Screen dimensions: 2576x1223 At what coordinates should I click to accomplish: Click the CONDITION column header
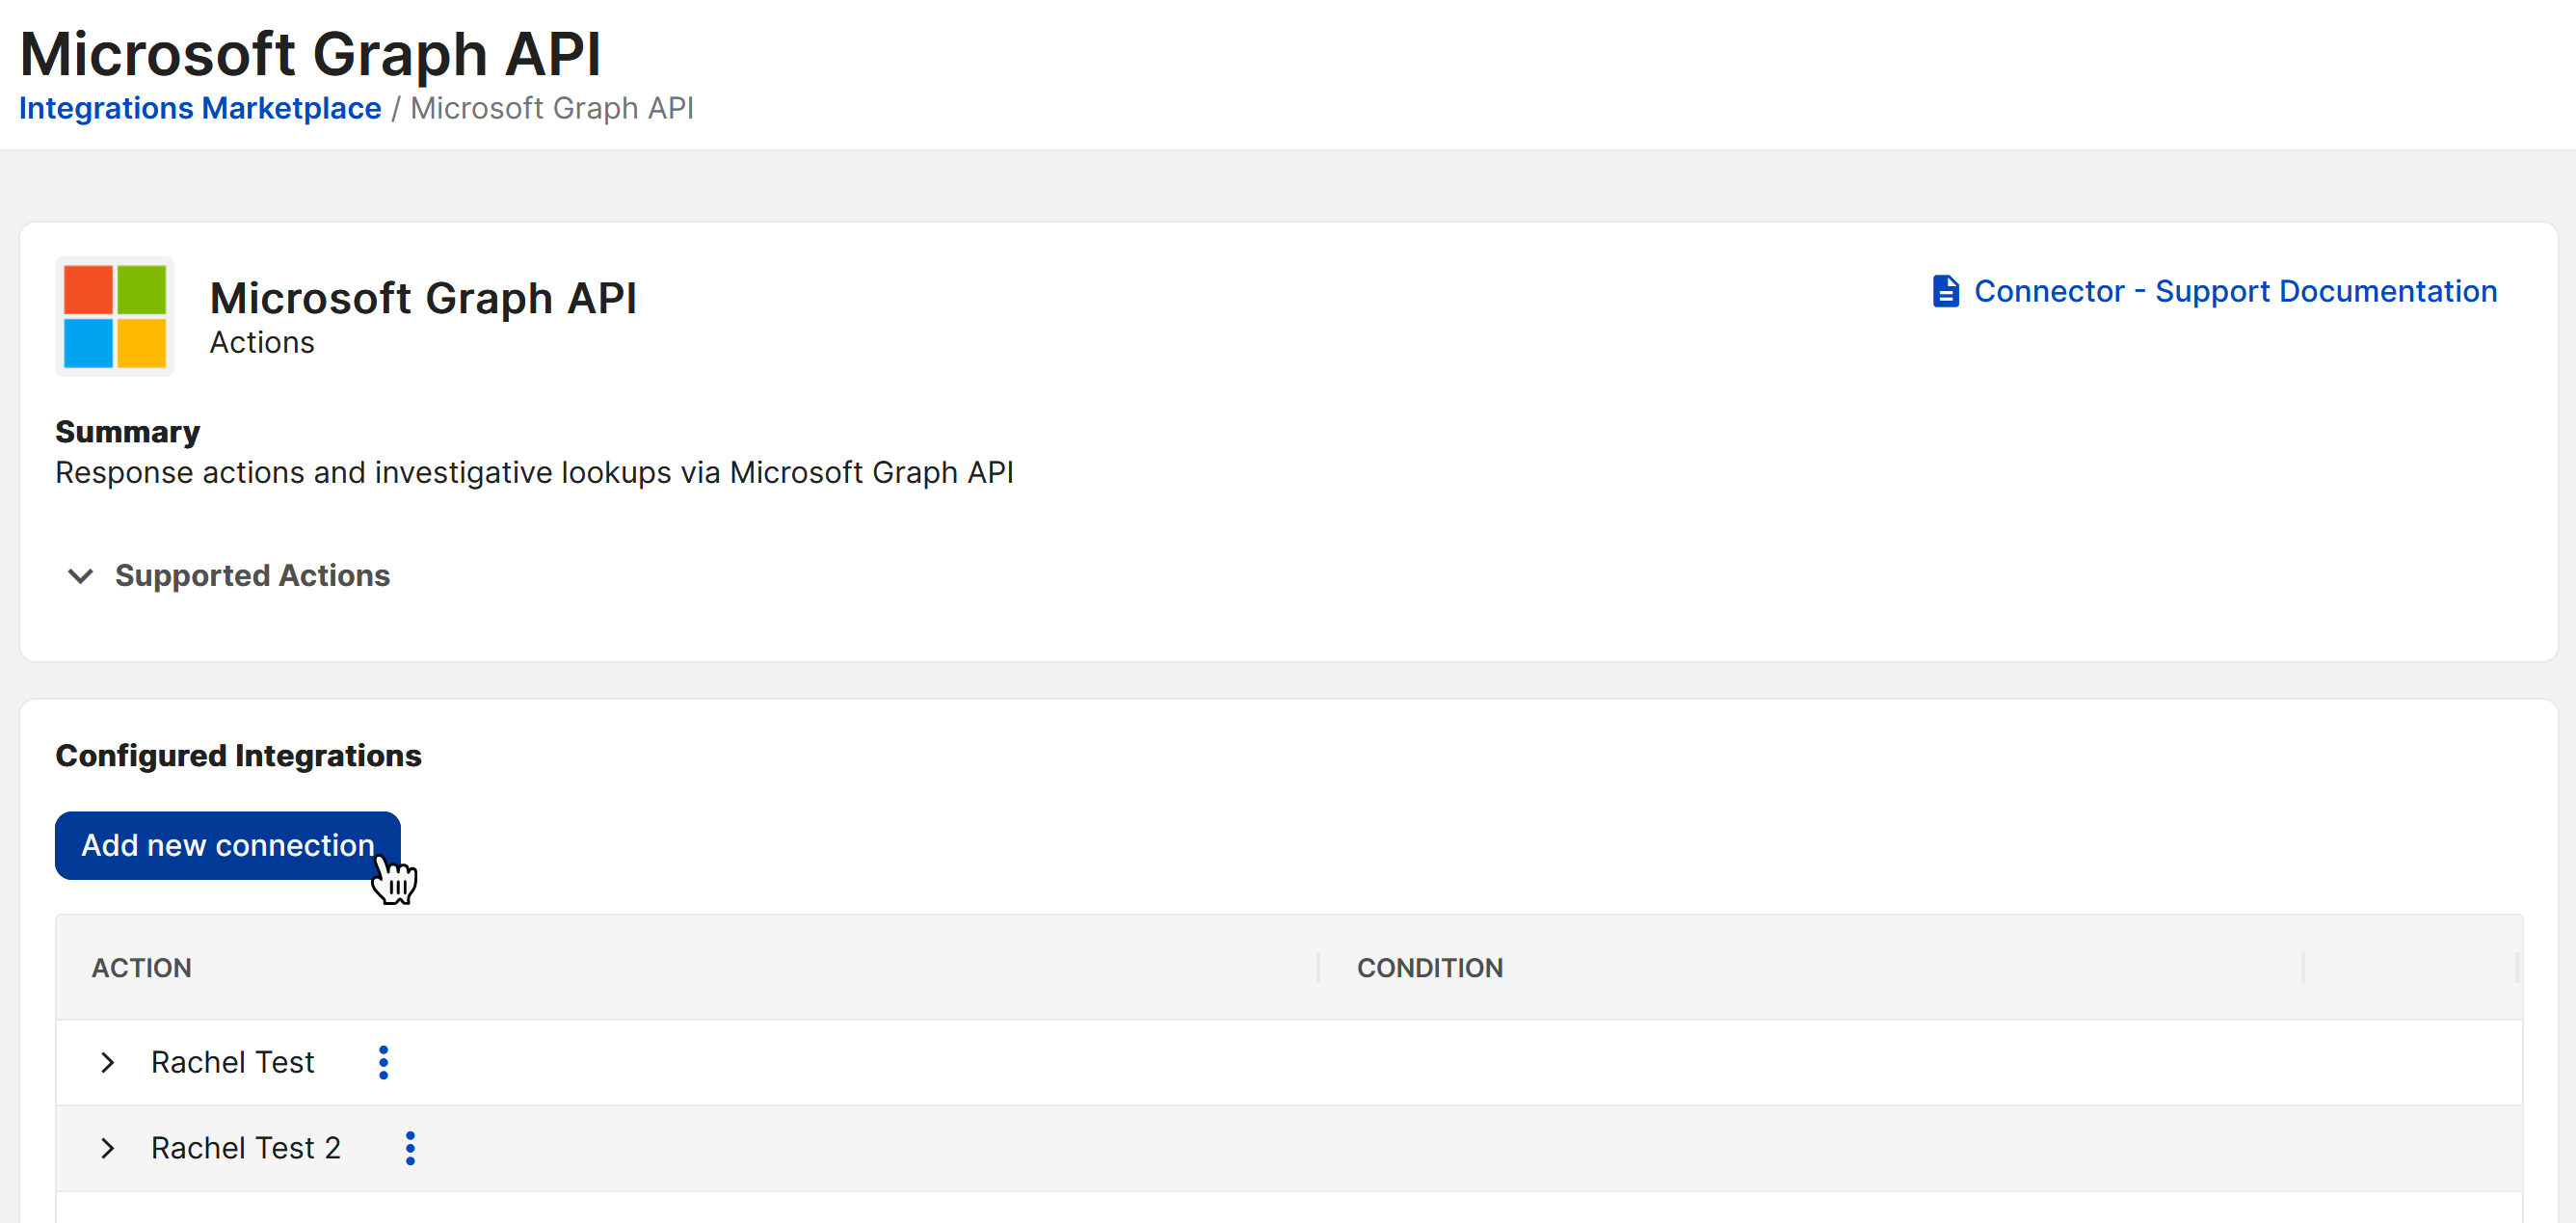click(1429, 967)
